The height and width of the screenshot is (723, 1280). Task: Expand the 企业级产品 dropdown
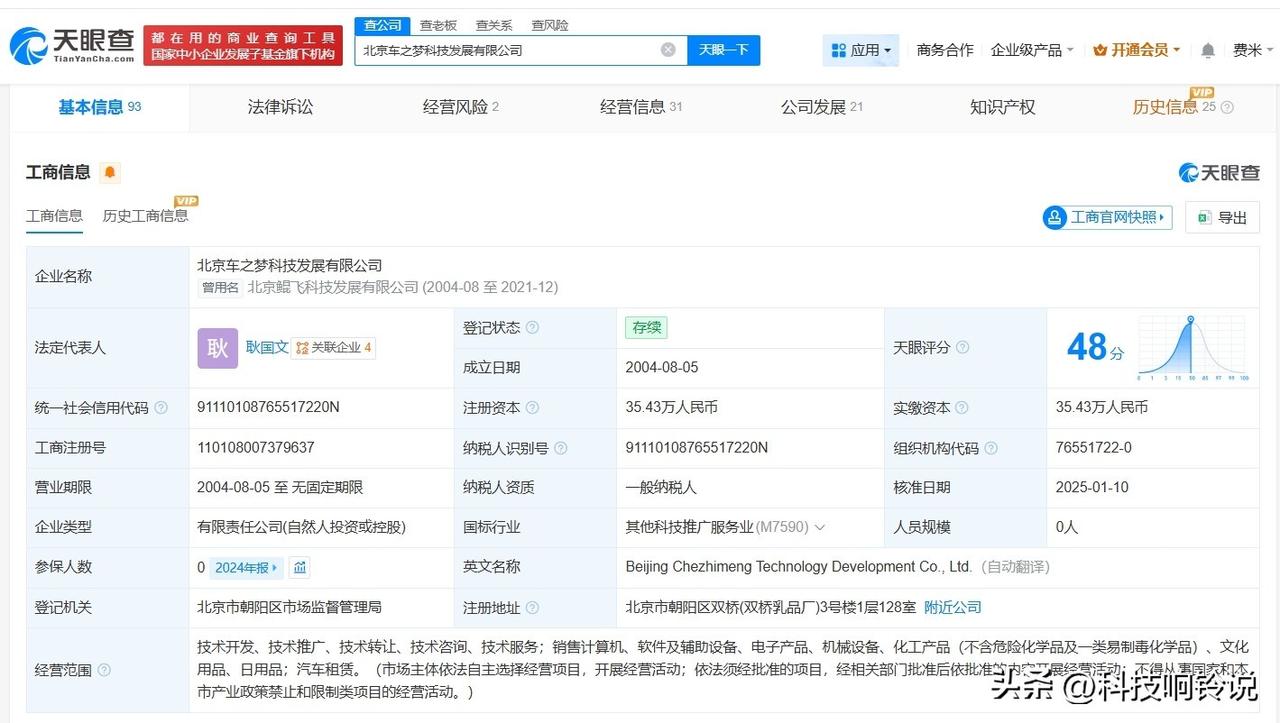pos(1032,50)
